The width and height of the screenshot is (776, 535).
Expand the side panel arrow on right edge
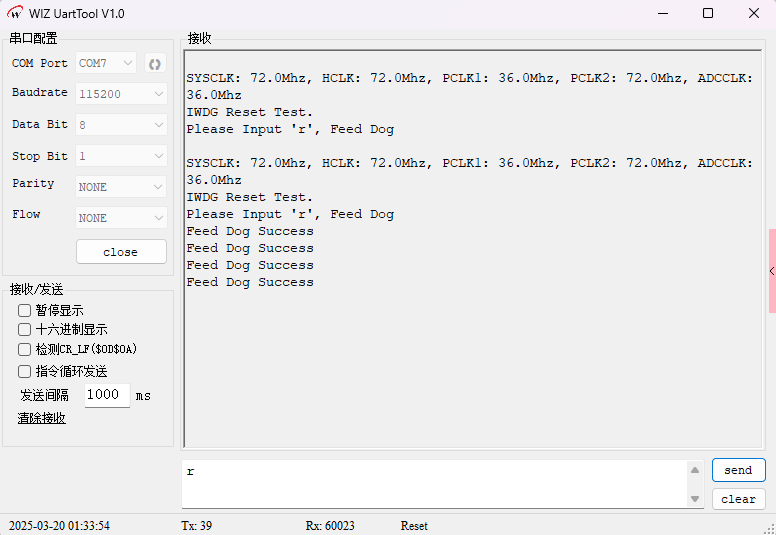pos(771,271)
